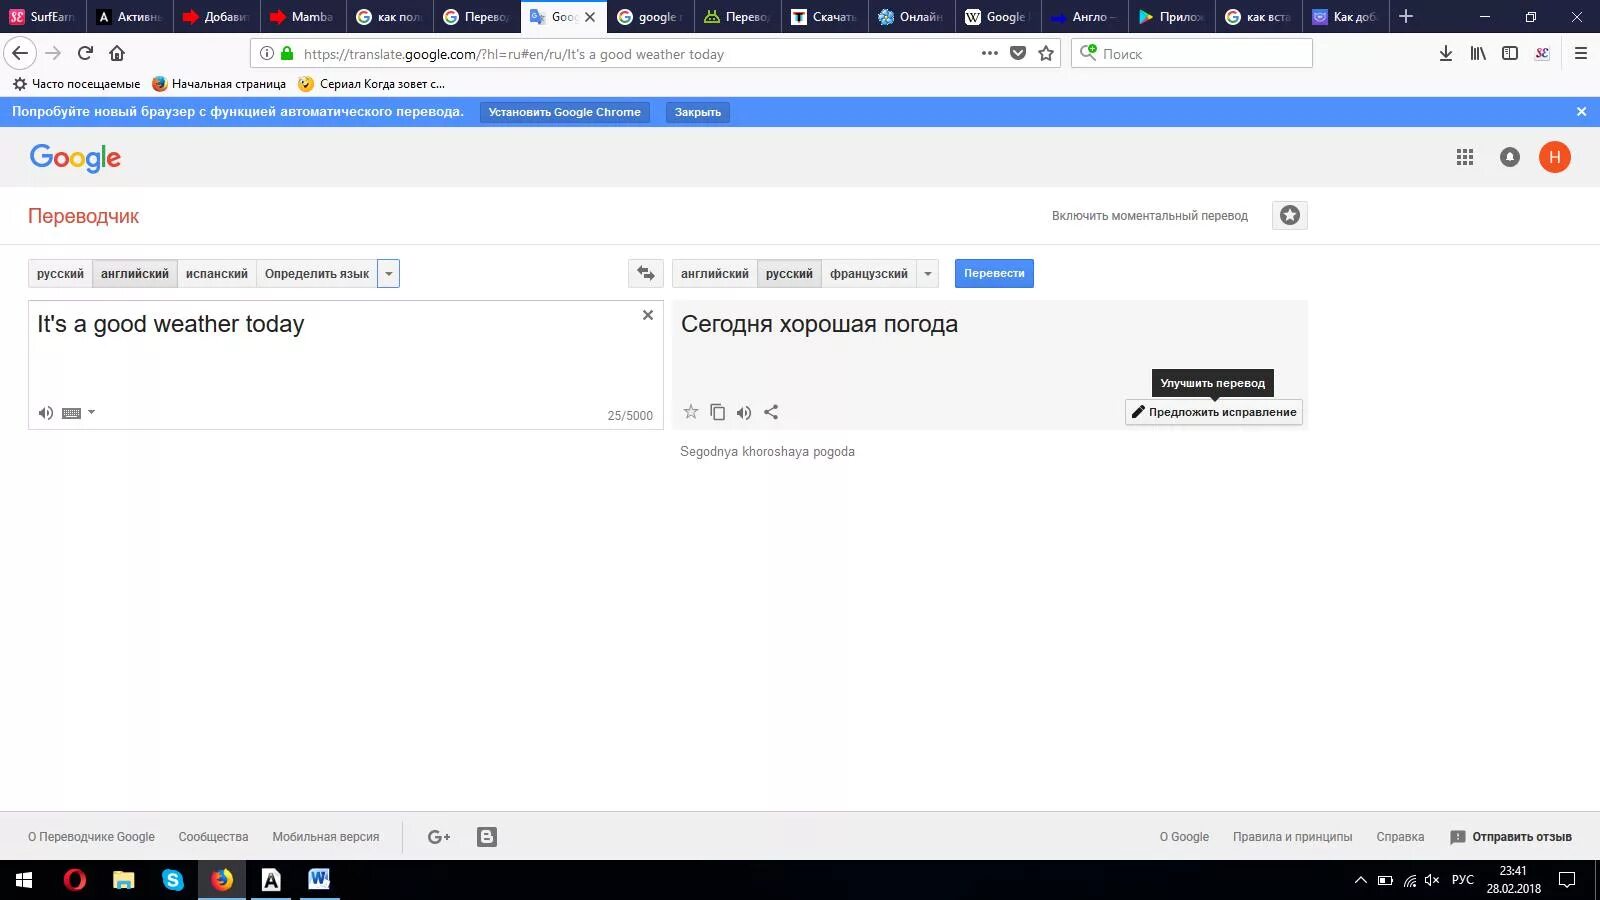Image resolution: width=1600 pixels, height=900 pixels.
Task: Expand input tools dropdown arrow
Action: [91, 412]
